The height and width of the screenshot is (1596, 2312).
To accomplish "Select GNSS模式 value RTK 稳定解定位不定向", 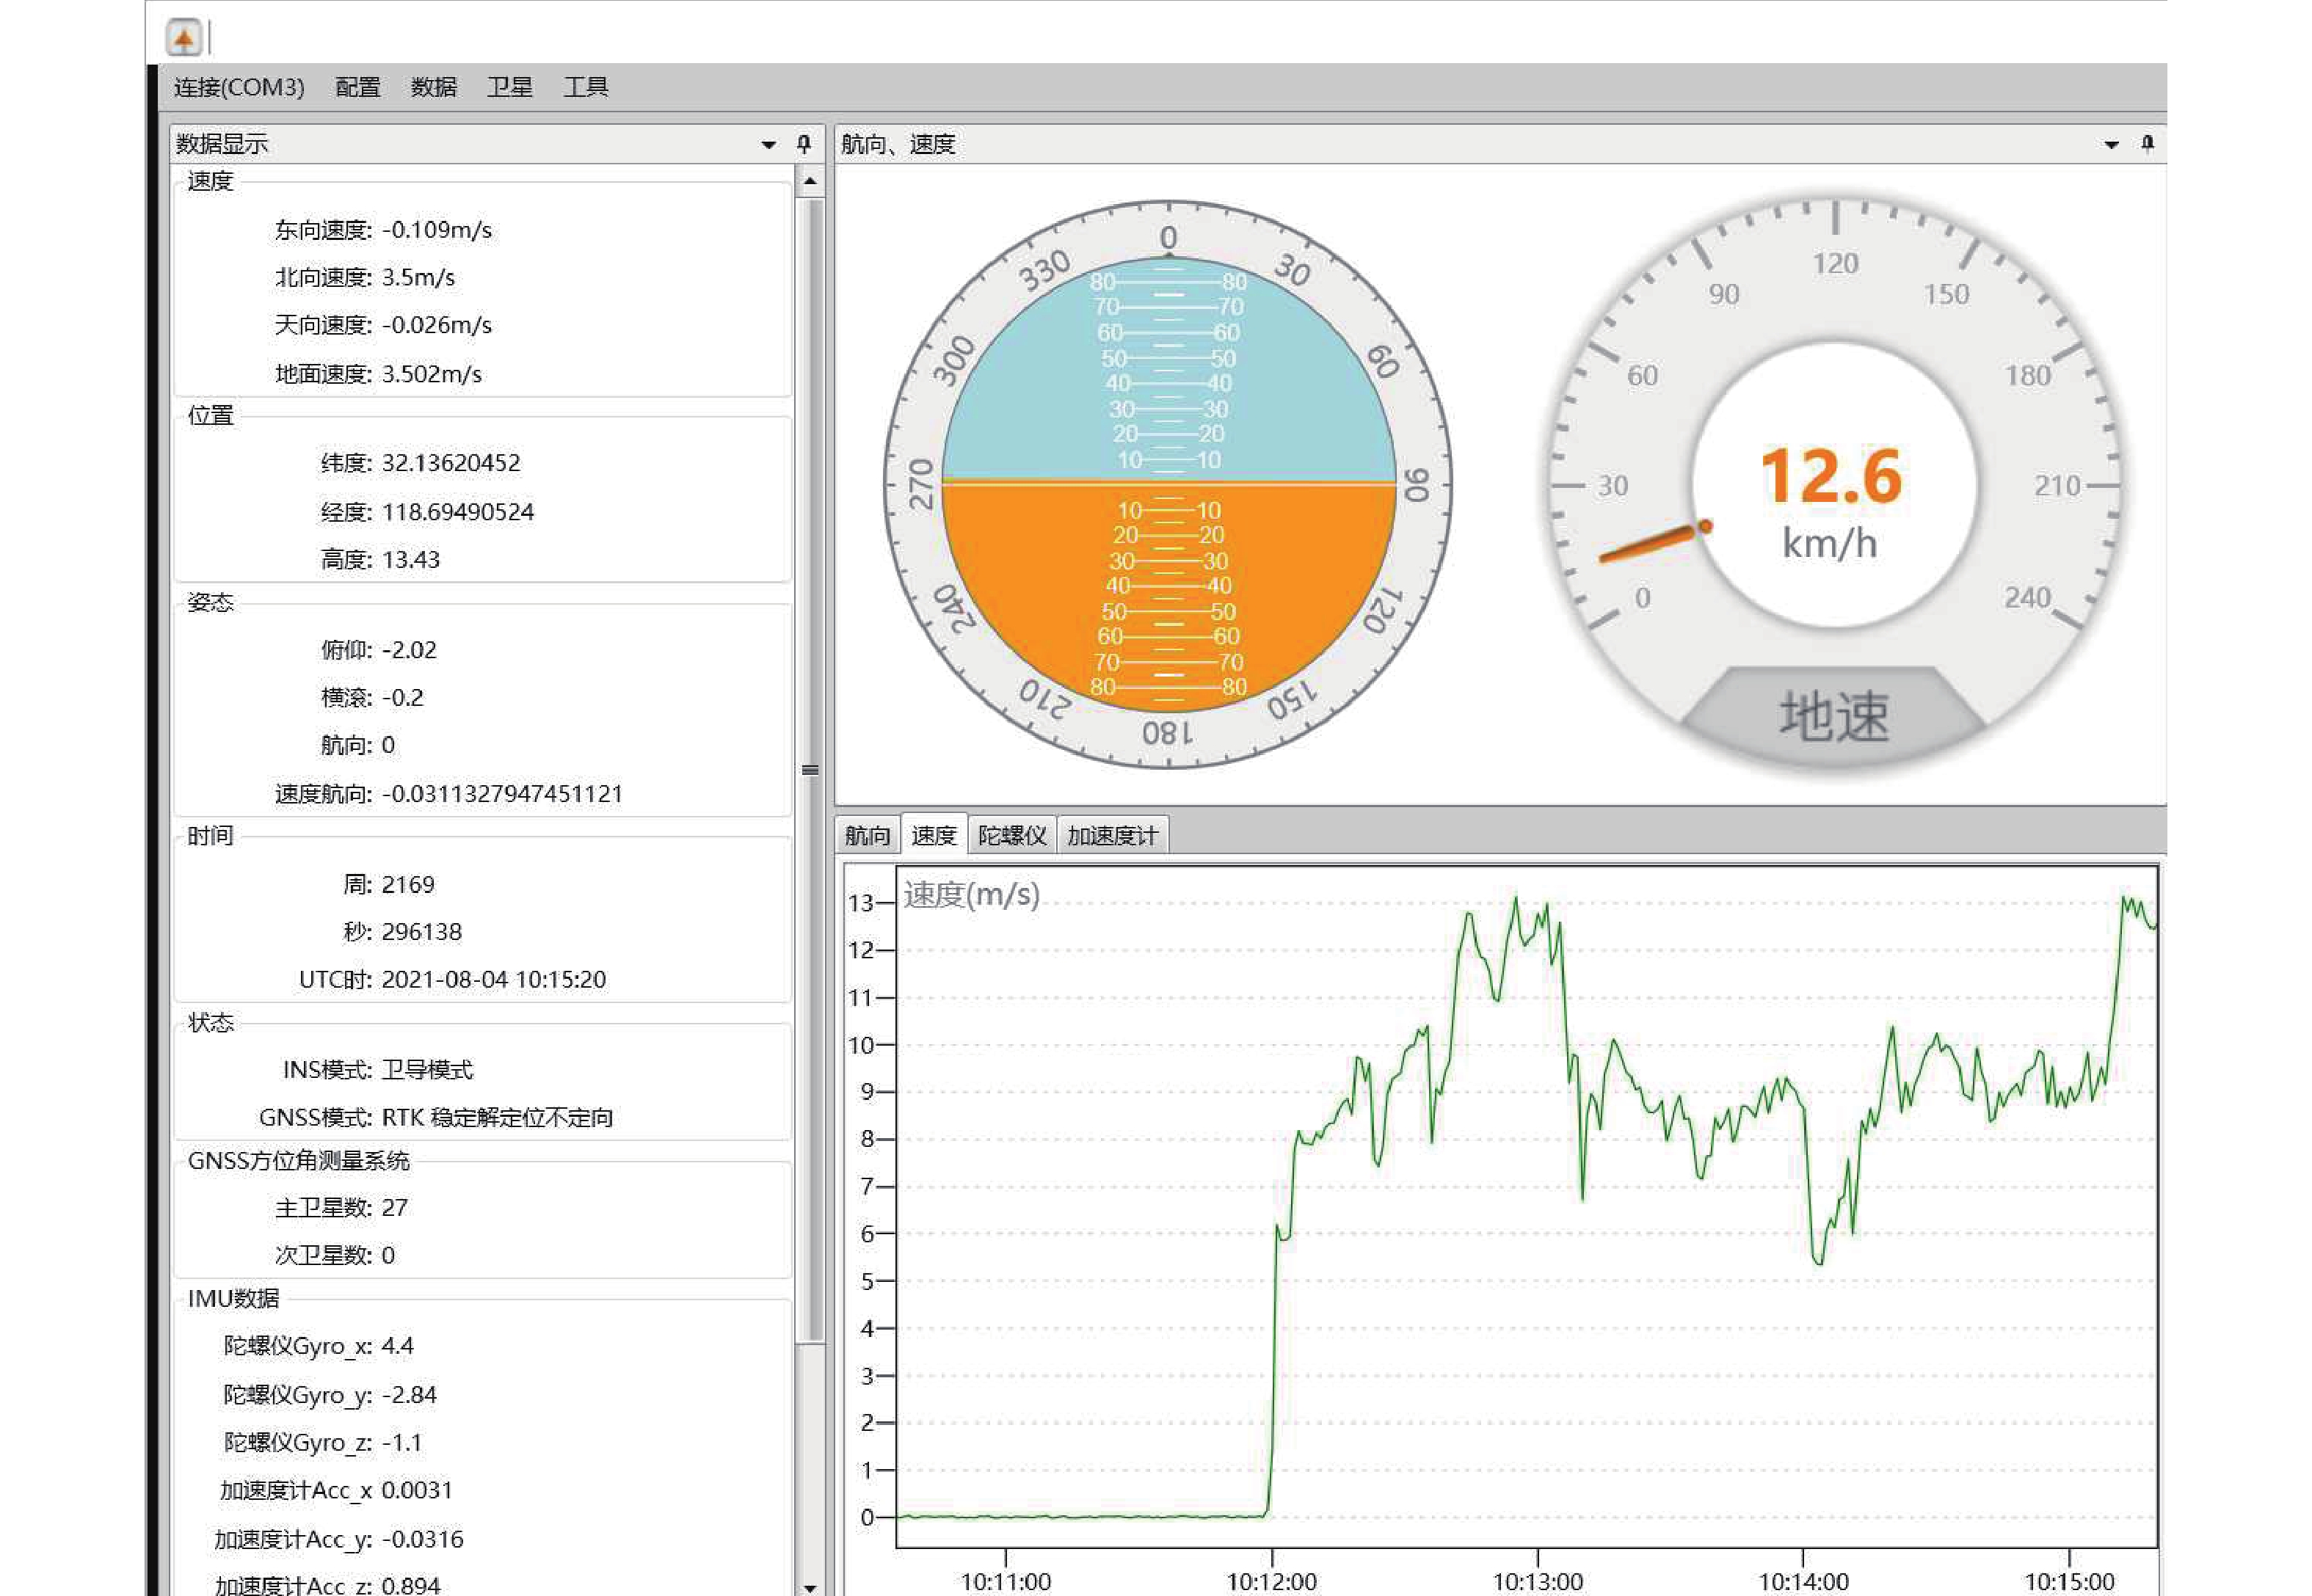I will pos(497,1117).
